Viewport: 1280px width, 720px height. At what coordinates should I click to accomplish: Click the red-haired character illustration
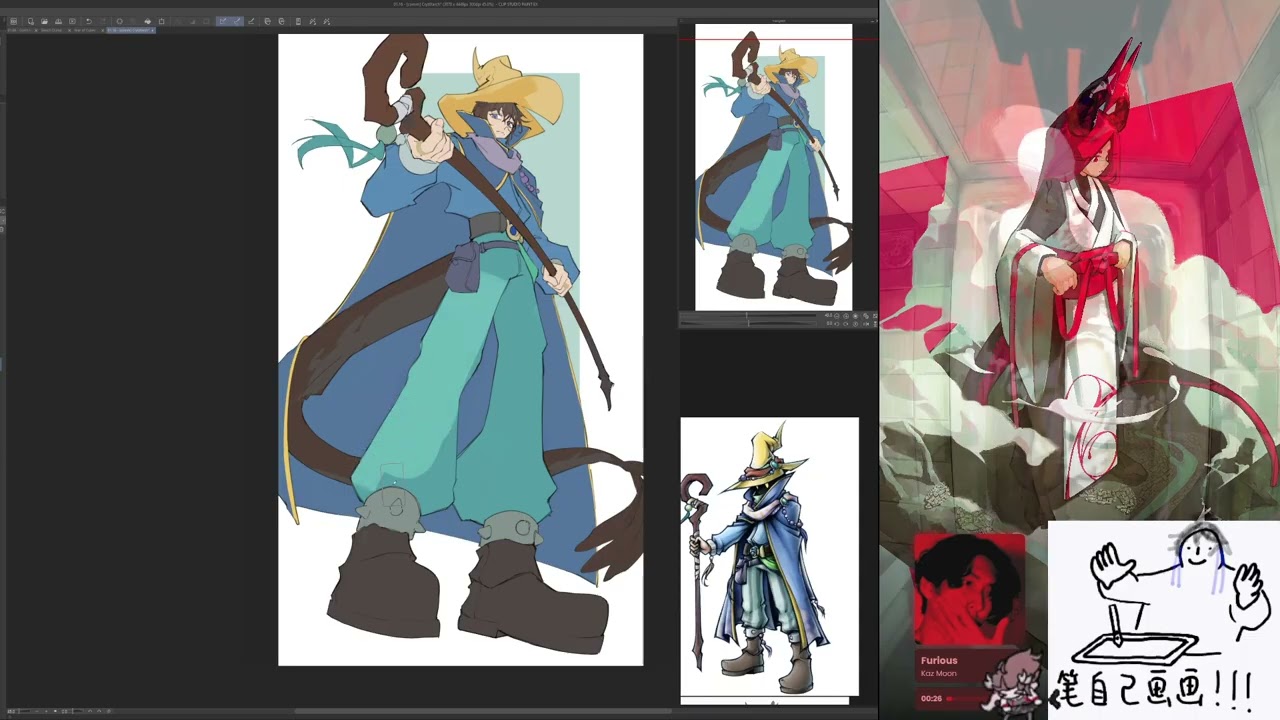tap(1080, 260)
